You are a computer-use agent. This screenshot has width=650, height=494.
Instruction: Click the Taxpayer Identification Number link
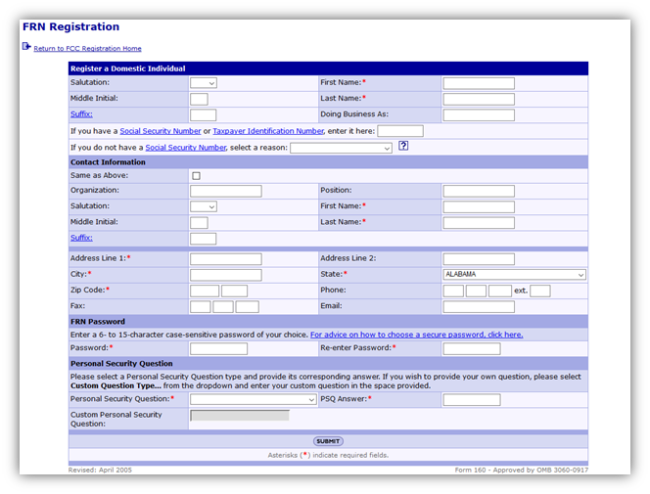pyautogui.click(x=268, y=131)
